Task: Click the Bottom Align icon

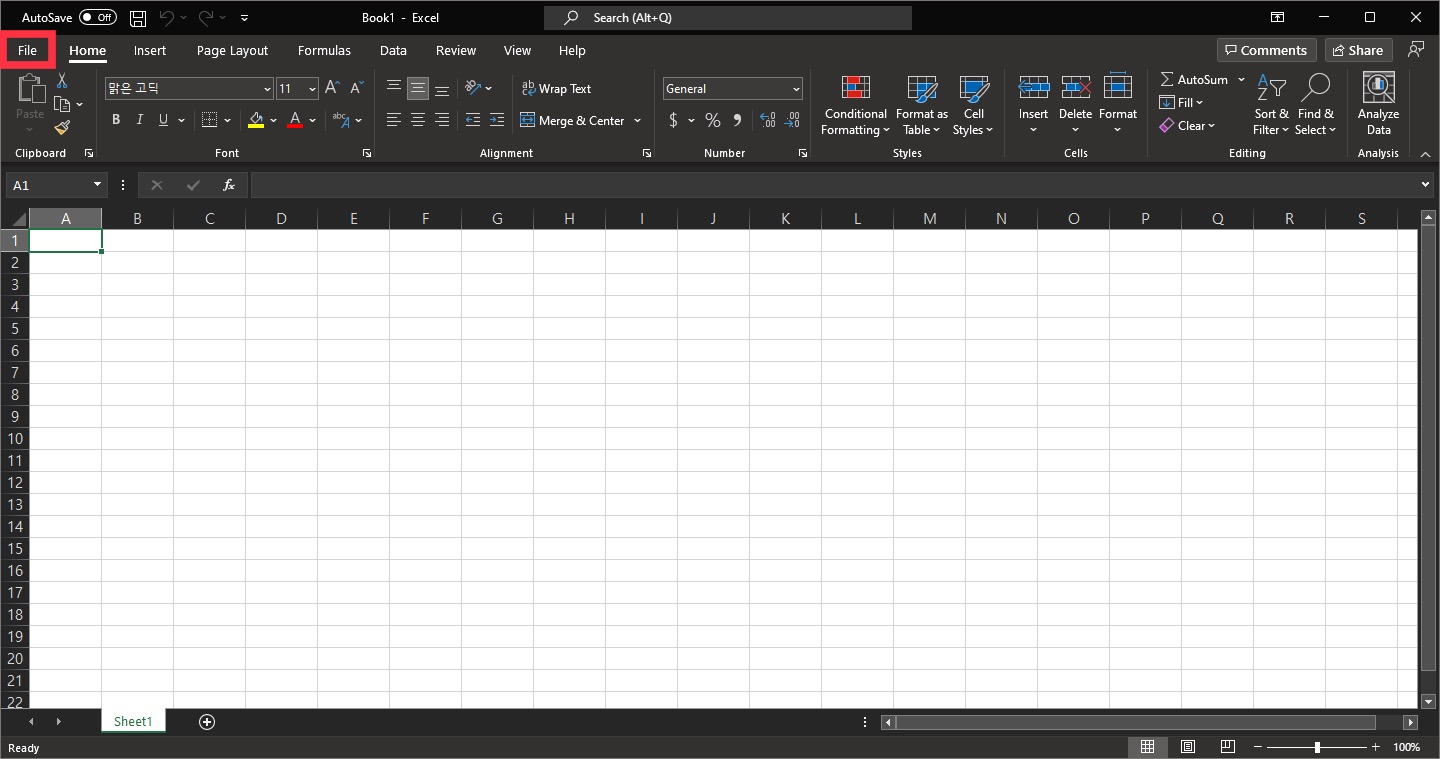Action: pyautogui.click(x=442, y=88)
